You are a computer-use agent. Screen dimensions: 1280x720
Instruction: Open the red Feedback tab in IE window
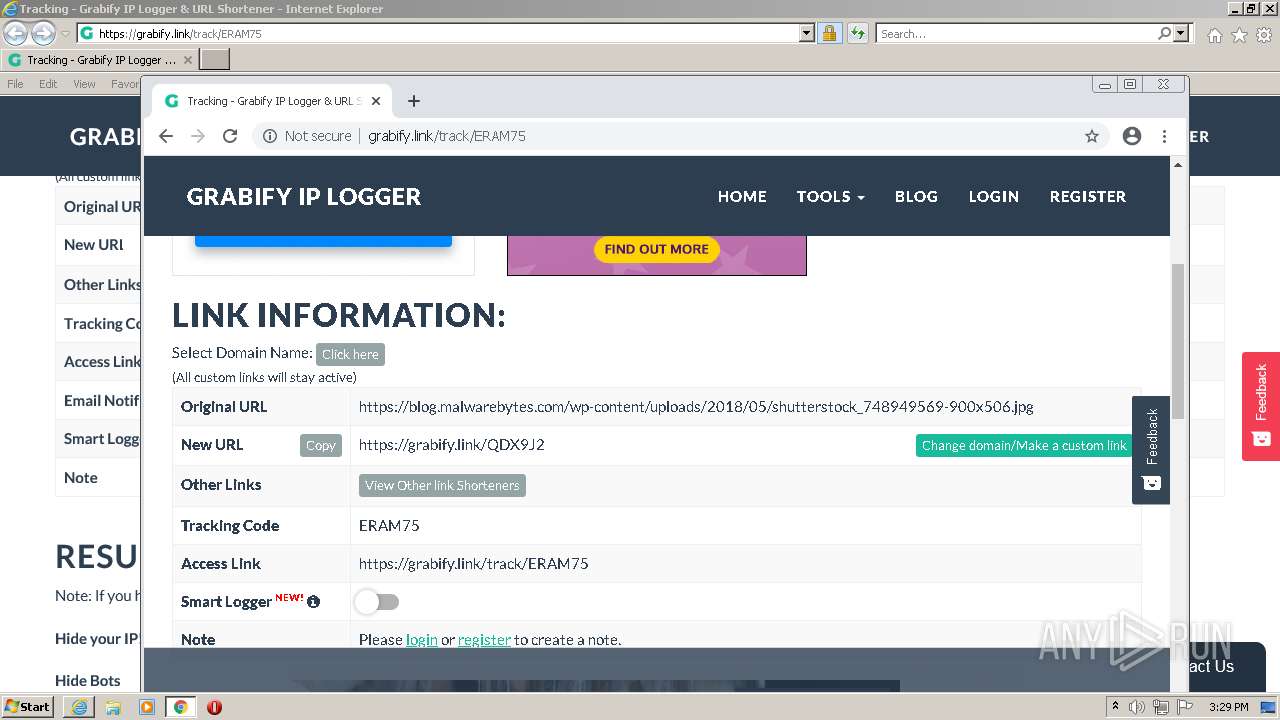1261,406
